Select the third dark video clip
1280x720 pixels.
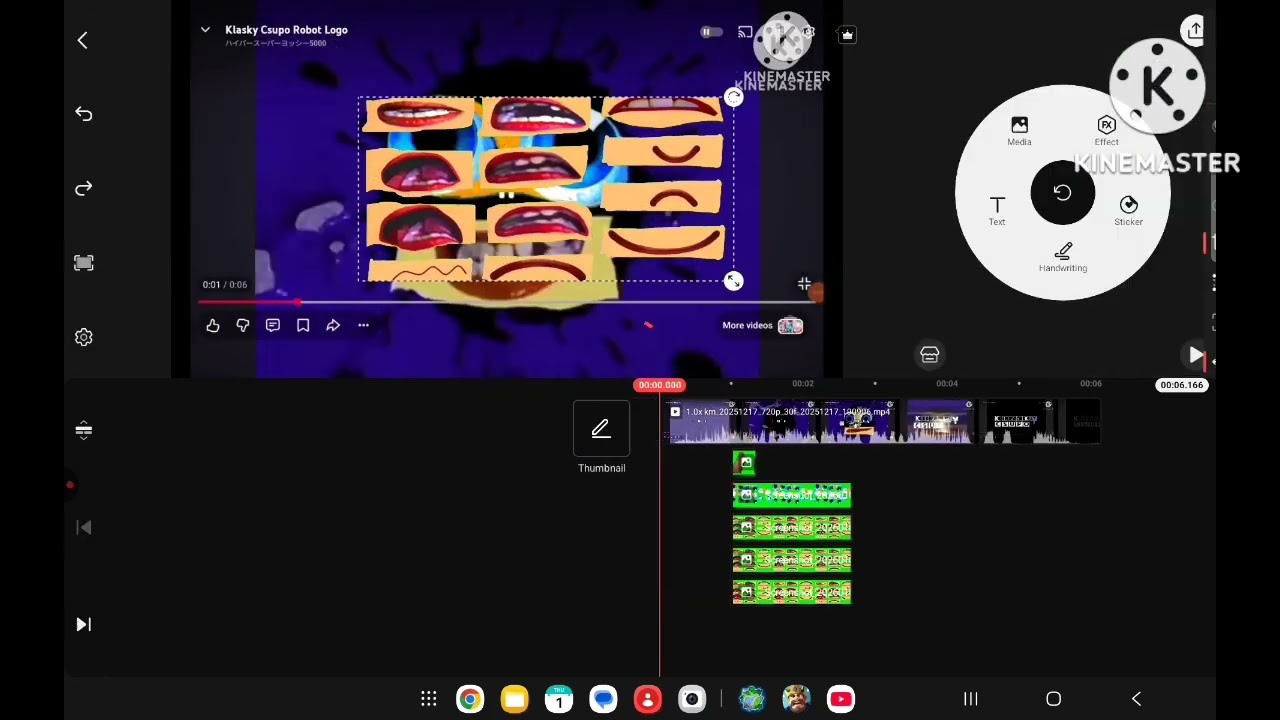tap(1018, 422)
